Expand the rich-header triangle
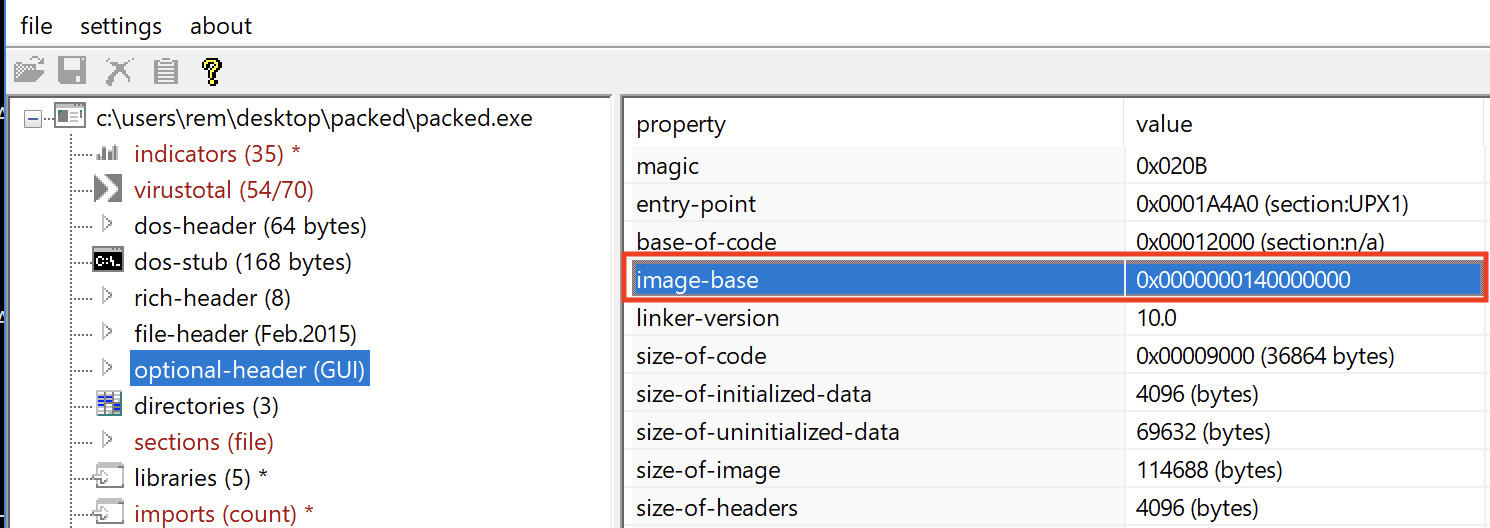This screenshot has height=528, width=1490. pos(108,296)
